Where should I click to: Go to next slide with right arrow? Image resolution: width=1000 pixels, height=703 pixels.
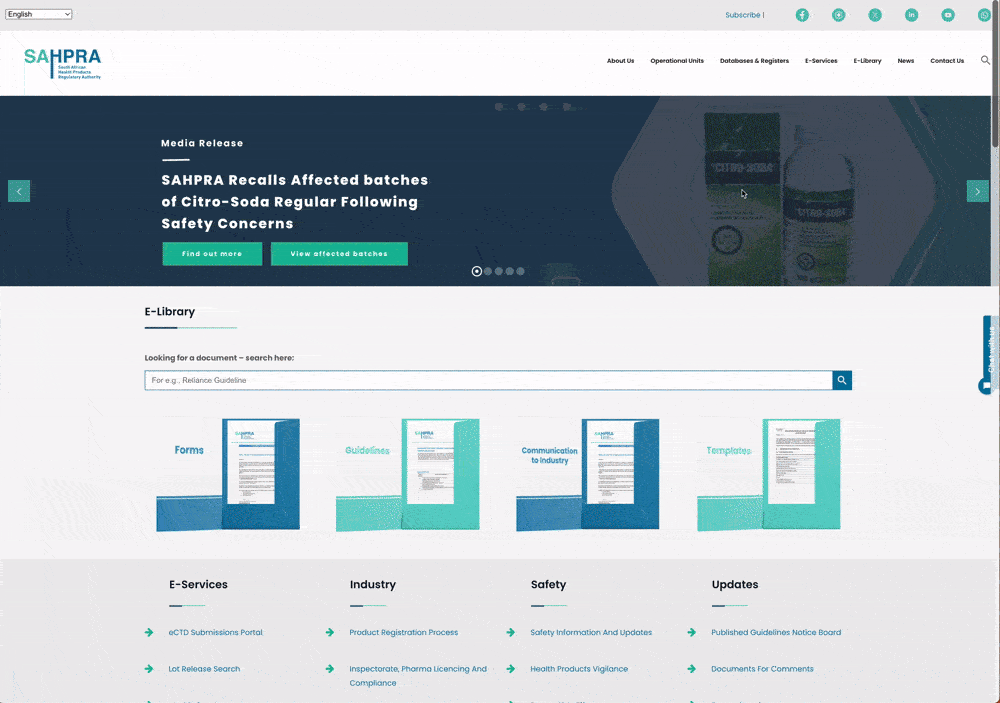click(977, 191)
